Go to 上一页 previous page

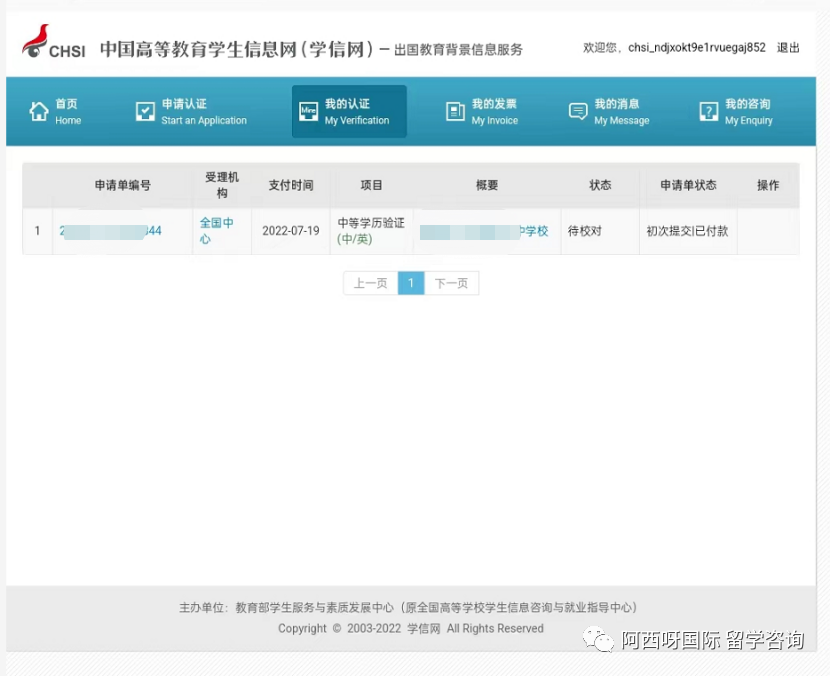[x=369, y=283]
